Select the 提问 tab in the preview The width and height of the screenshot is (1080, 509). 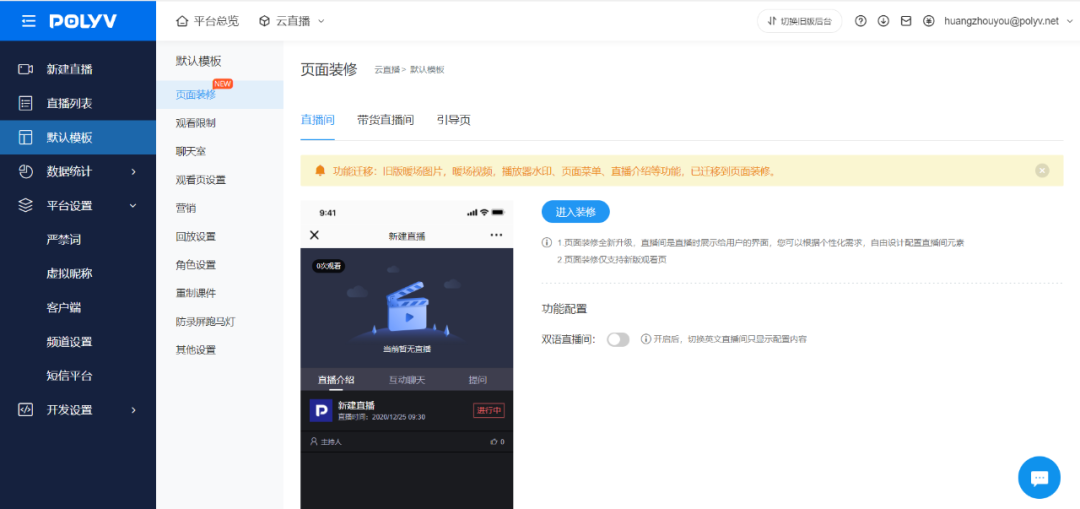478,380
